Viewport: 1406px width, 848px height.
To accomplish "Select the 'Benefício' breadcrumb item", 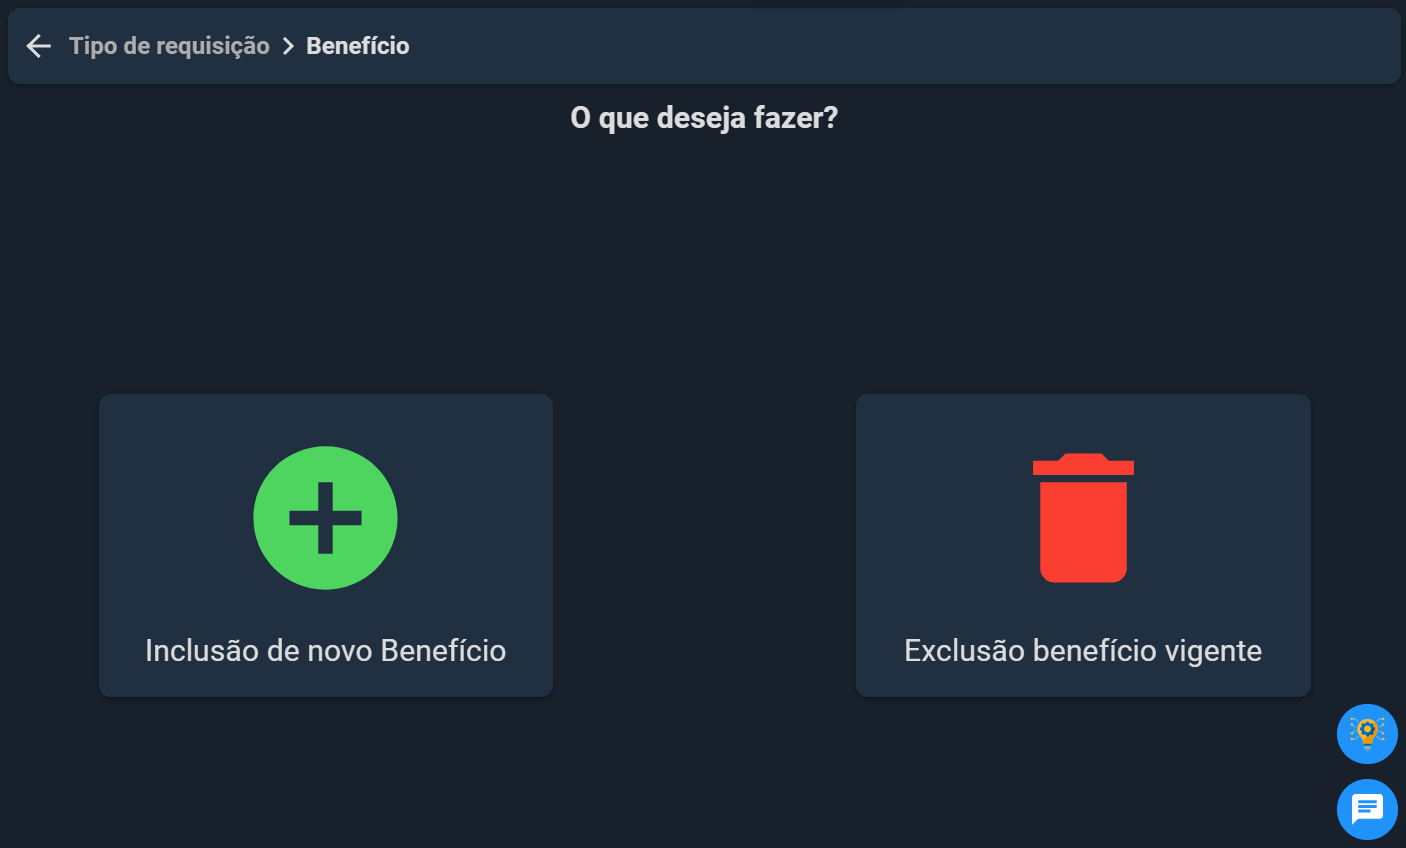I will click(x=358, y=46).
